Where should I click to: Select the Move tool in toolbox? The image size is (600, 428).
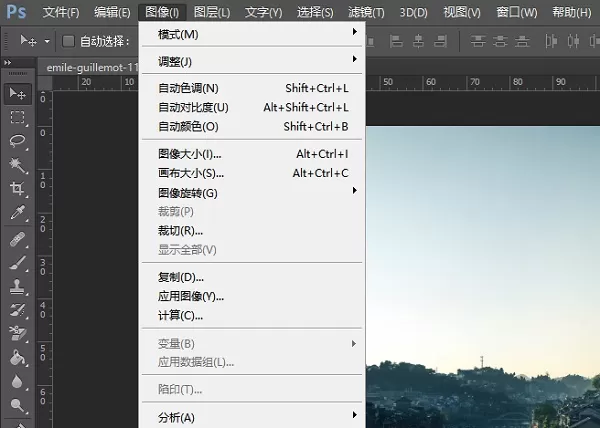click(18, 94)
